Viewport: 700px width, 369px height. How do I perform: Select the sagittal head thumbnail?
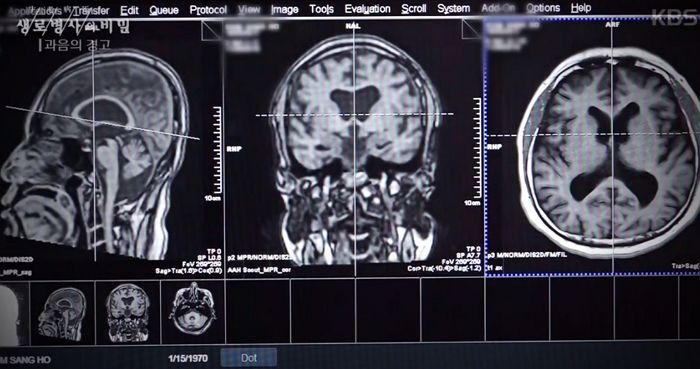(x=62, y=313)
